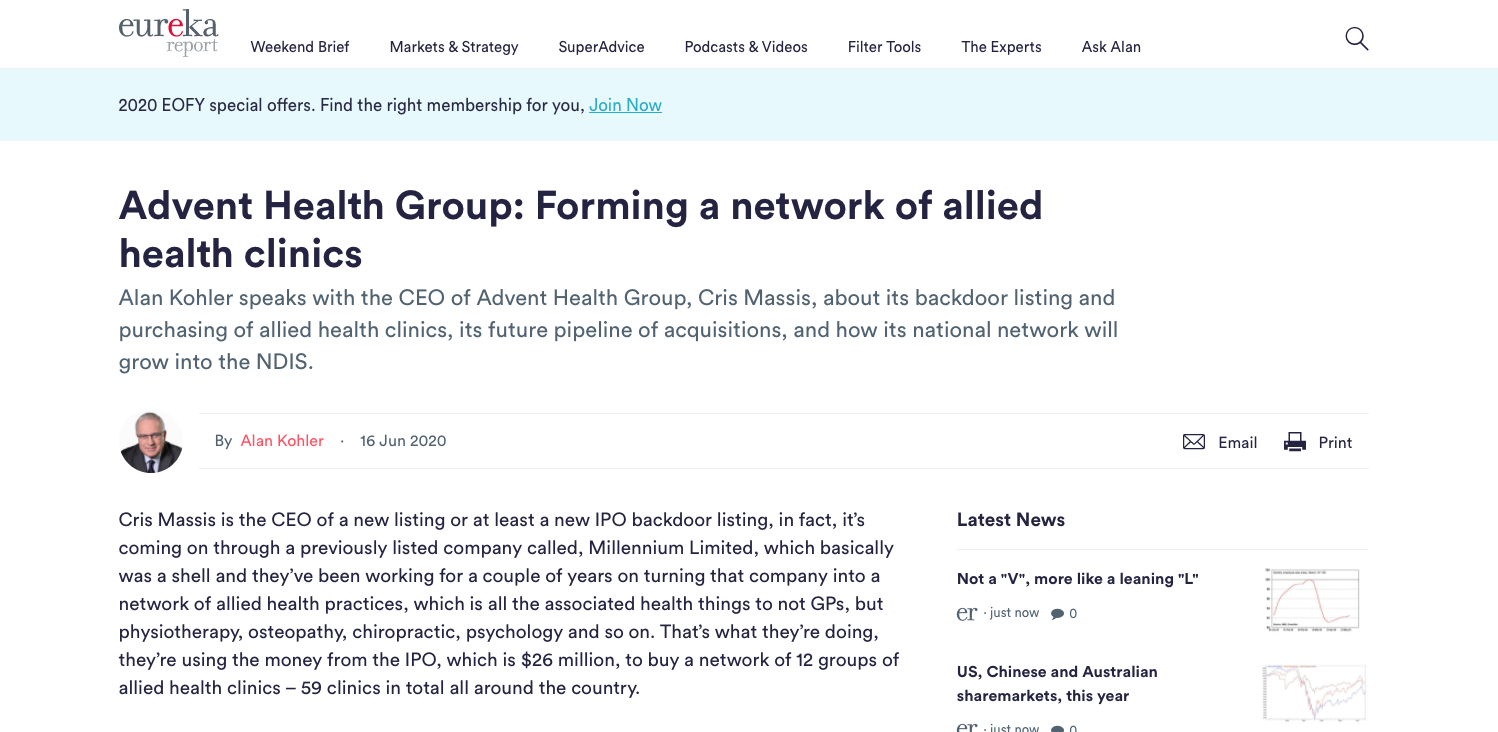The width and height of the screenshot is (1498, 732).
Task: Click Alan Kohler's profile photo
Action: pyautogui.click(x=149, y=441)
